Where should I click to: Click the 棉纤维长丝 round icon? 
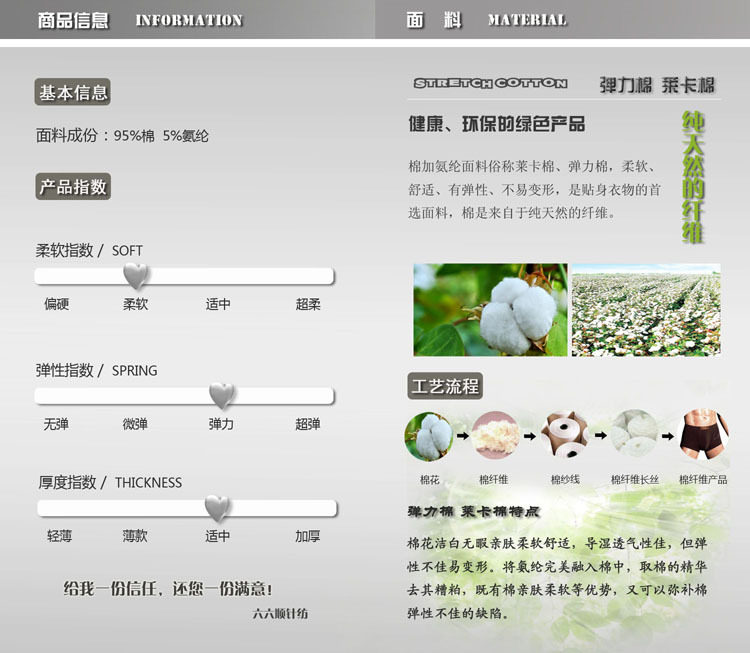[635, 433]
